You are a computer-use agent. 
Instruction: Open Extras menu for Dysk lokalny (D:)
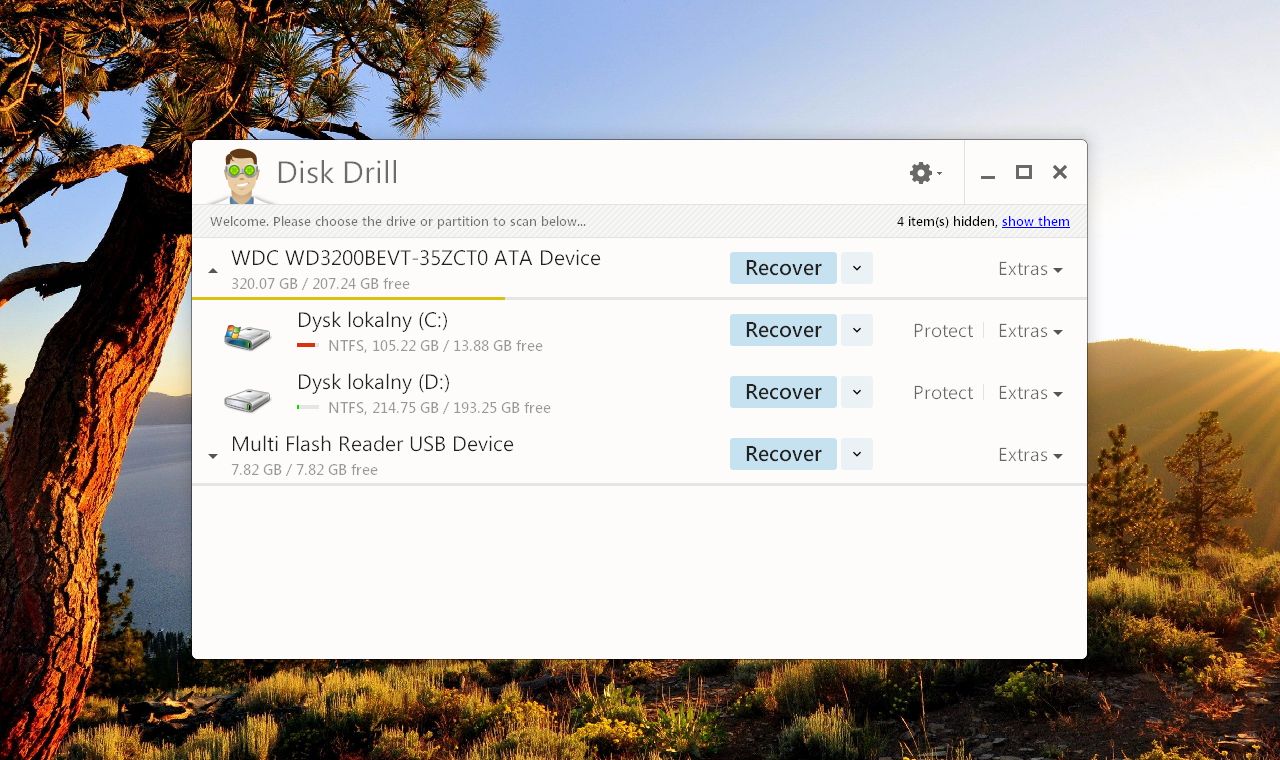(x=1030, y=393)
